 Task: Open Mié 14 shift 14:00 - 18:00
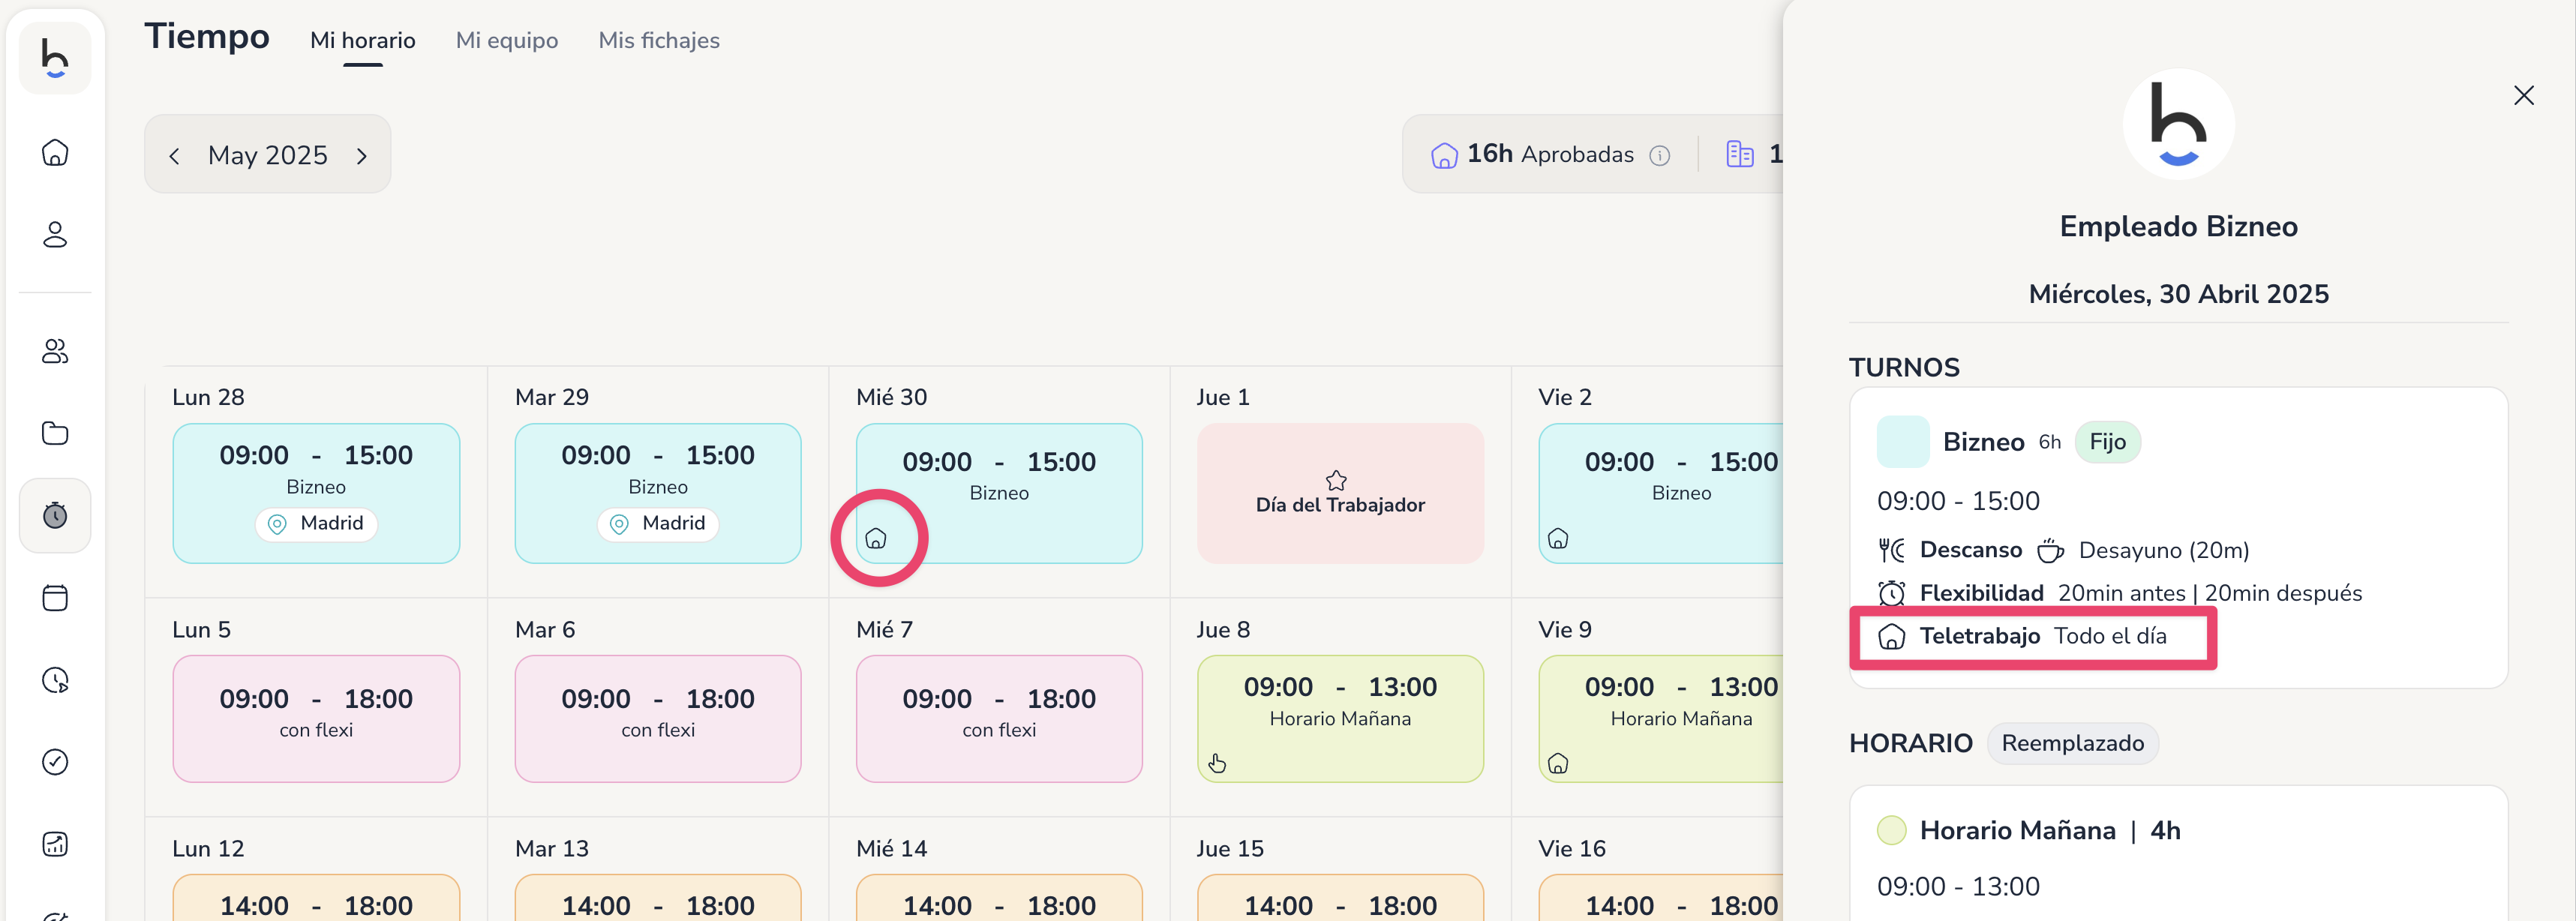(x=999, y=898)
